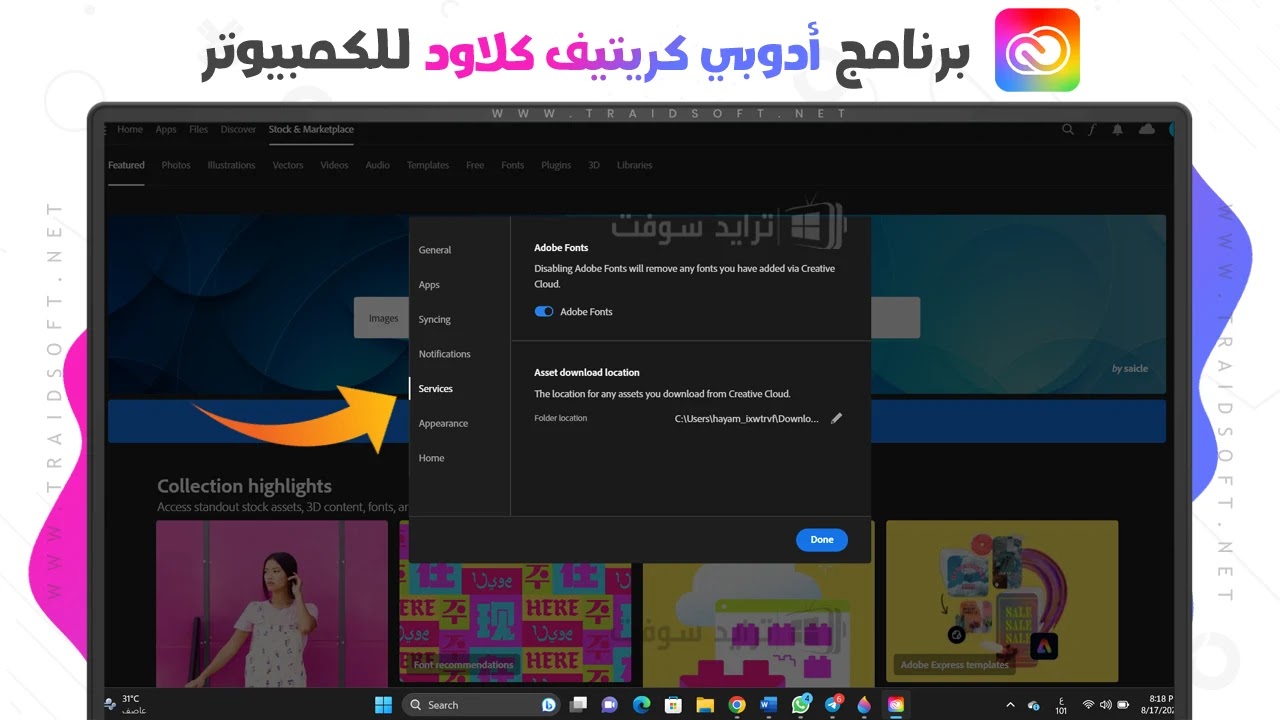Select Services in the settings sidebar
This screenshot has width=1280, height=720.
[x=435, y=388]
